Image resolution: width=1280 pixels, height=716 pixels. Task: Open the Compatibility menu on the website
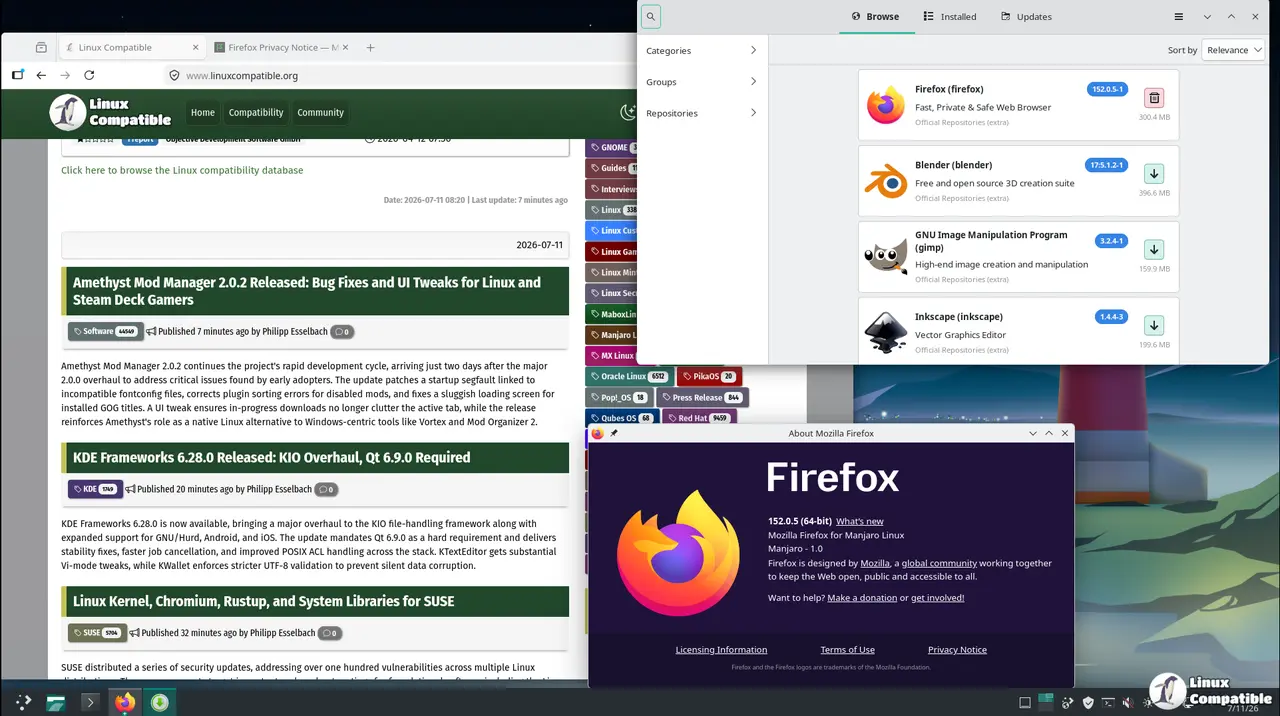tap(256, 113)
